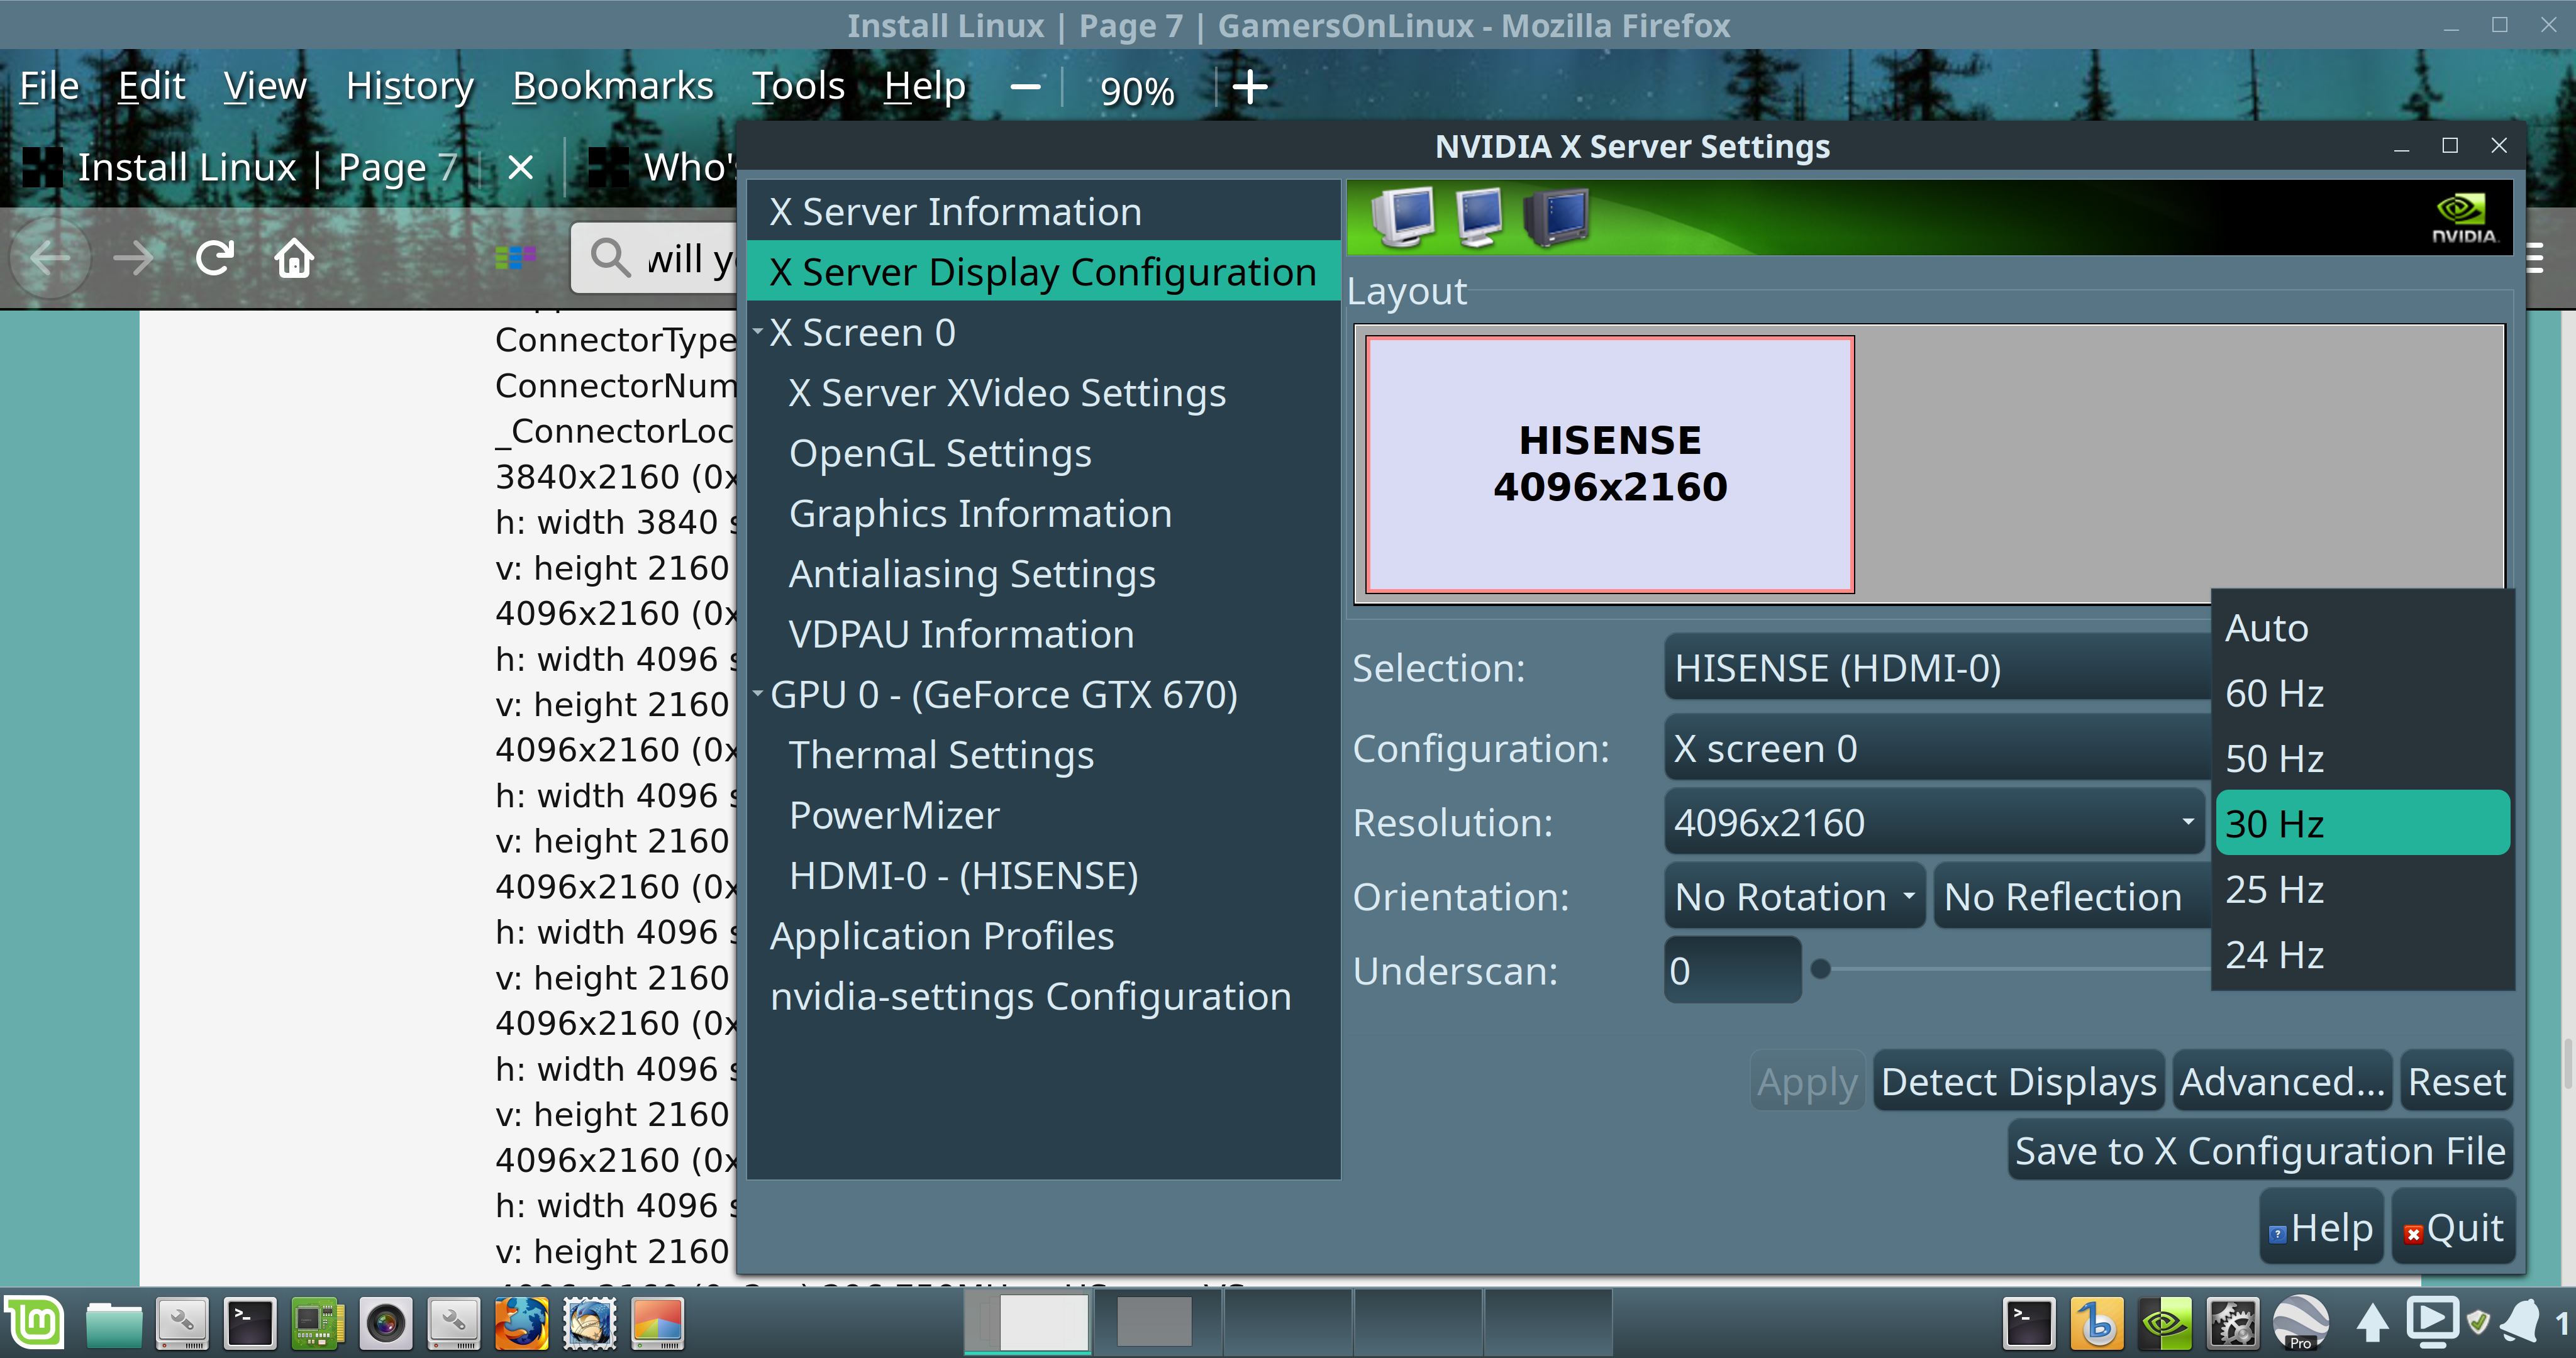2576x1358 pixels.
Task: Select 30 Hz refresh rate
Action: pyautogui.click(x=2362, y=823)
